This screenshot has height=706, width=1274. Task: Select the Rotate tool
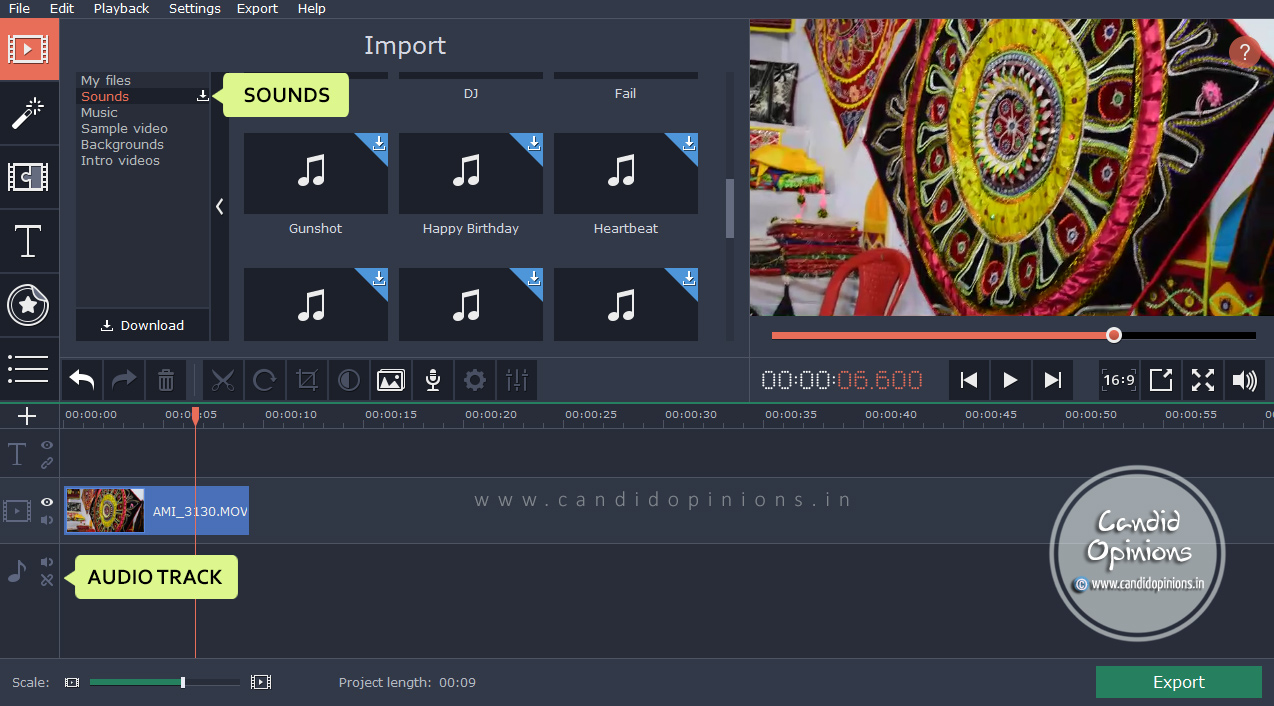point(264,380)
